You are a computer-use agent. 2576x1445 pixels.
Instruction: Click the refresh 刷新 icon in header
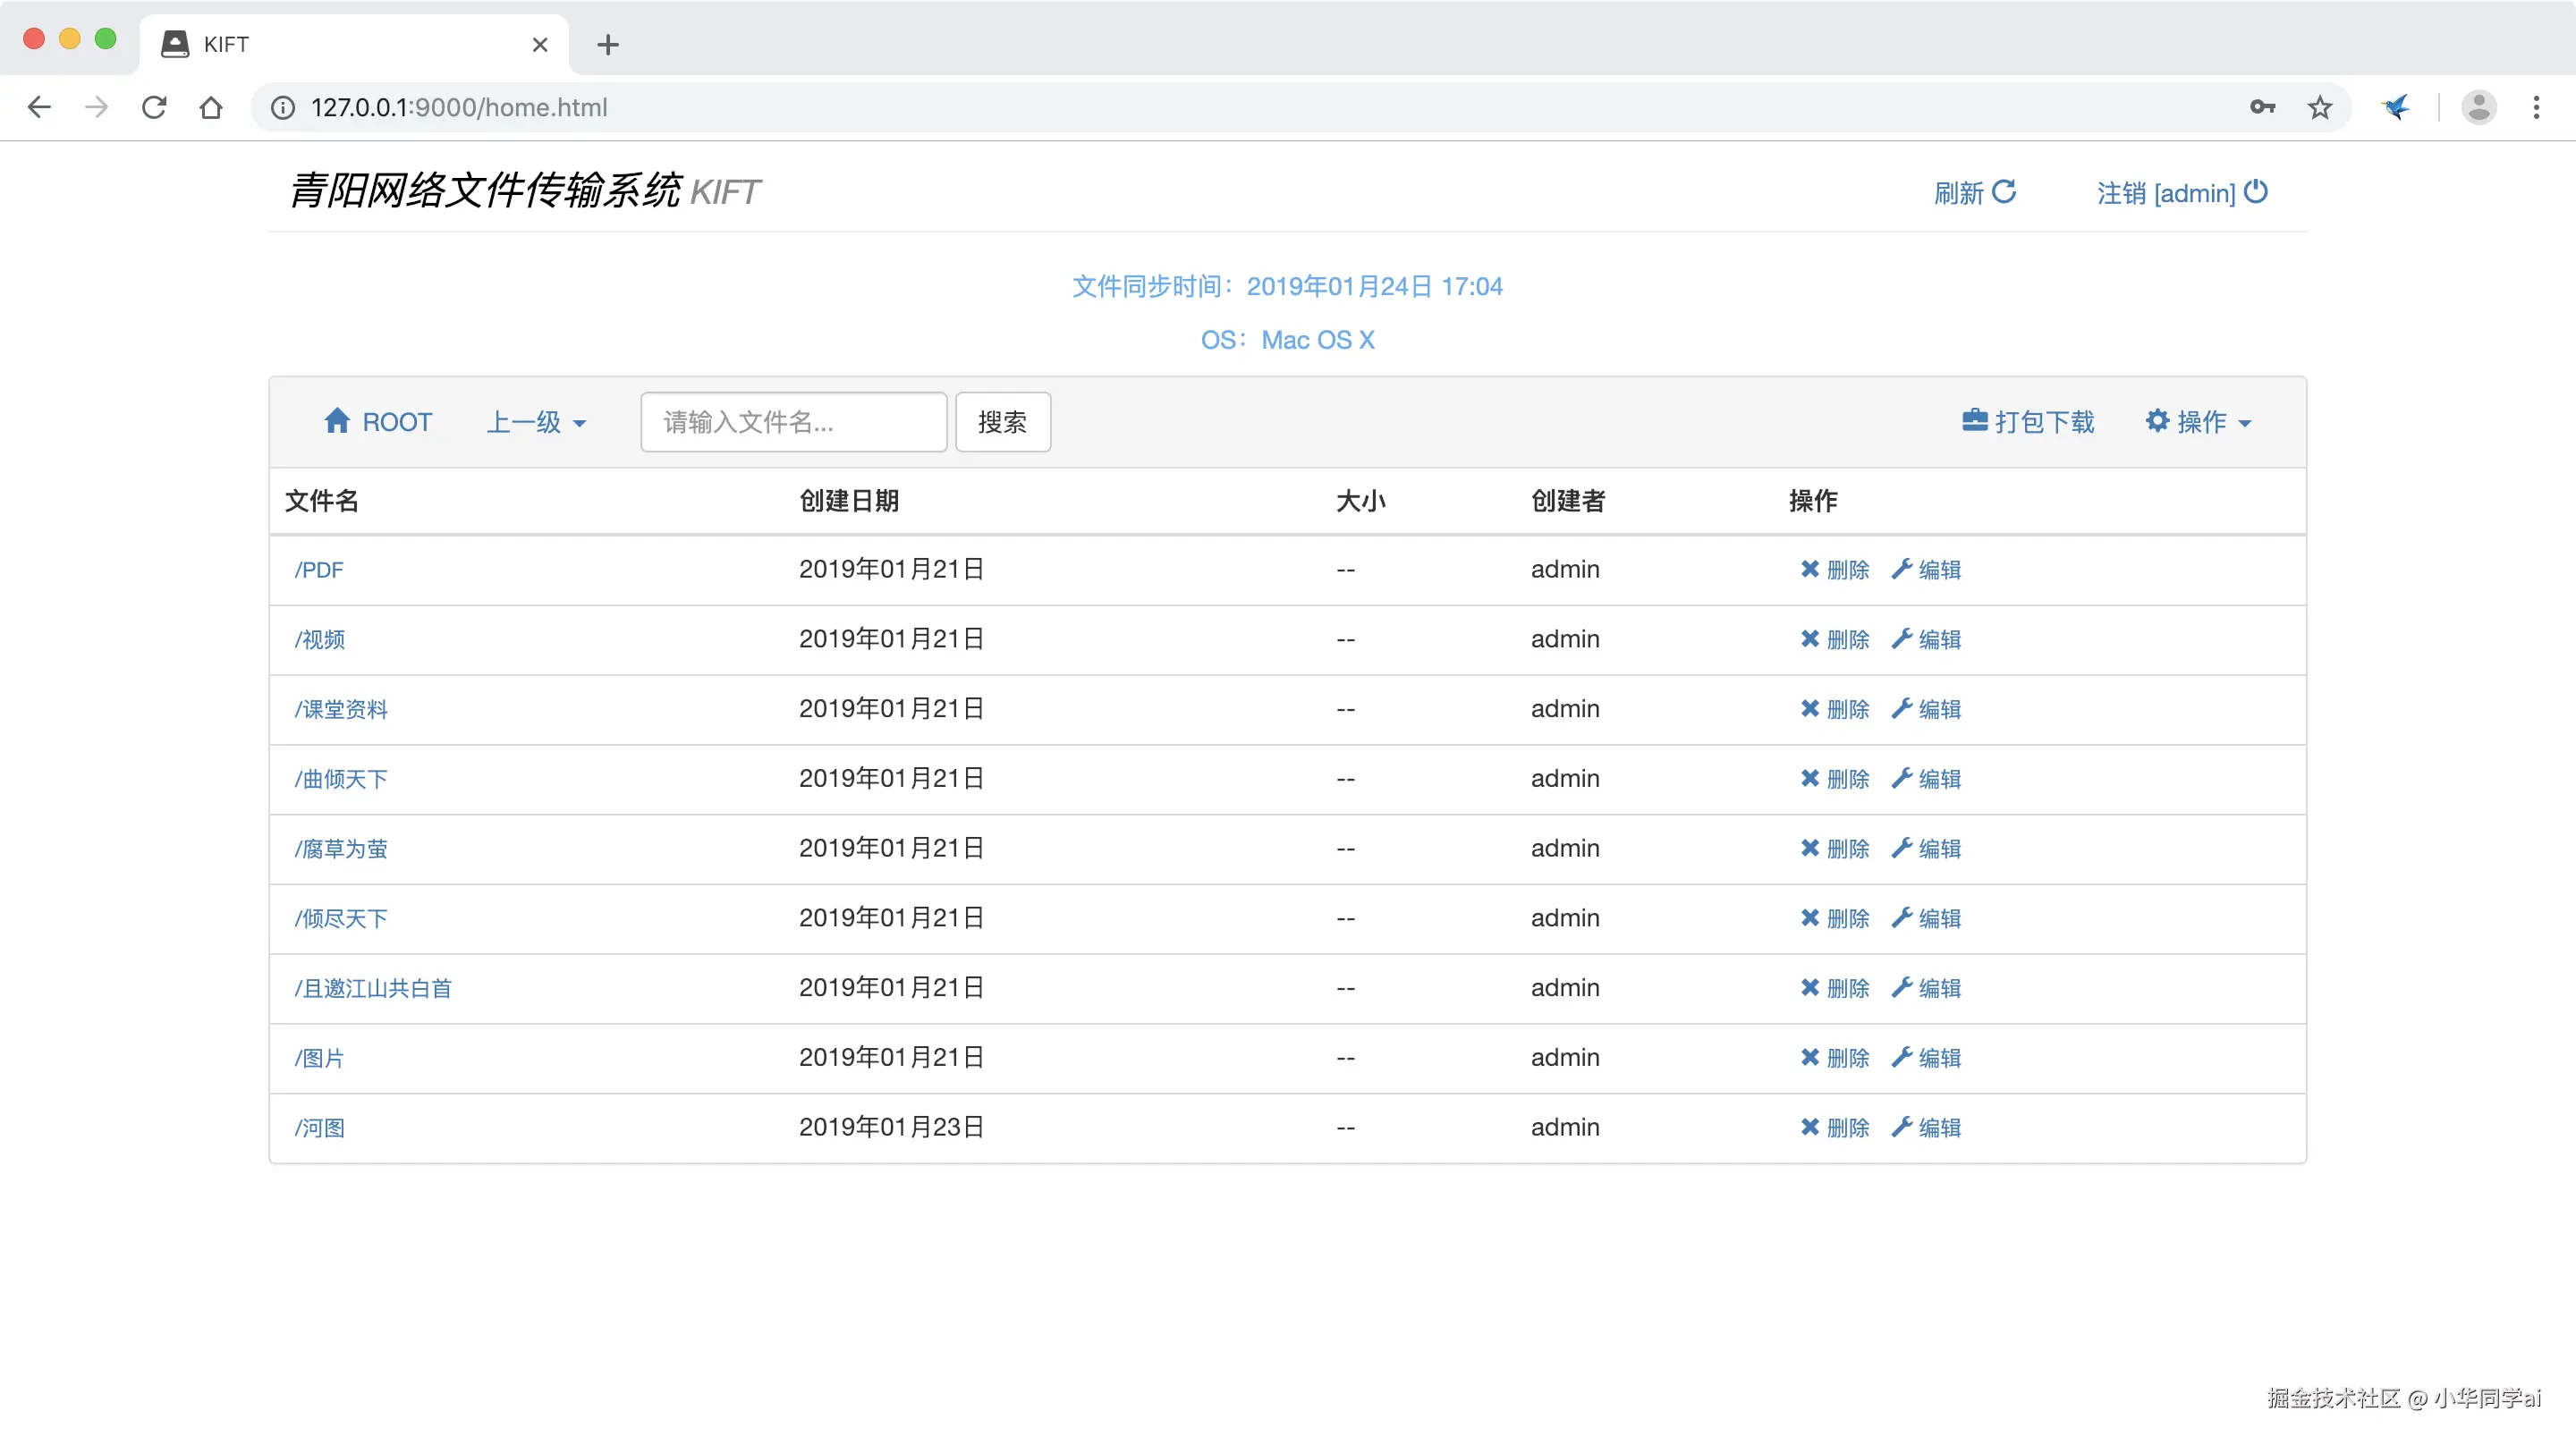pyautogui.click(x=2003, y=192)
